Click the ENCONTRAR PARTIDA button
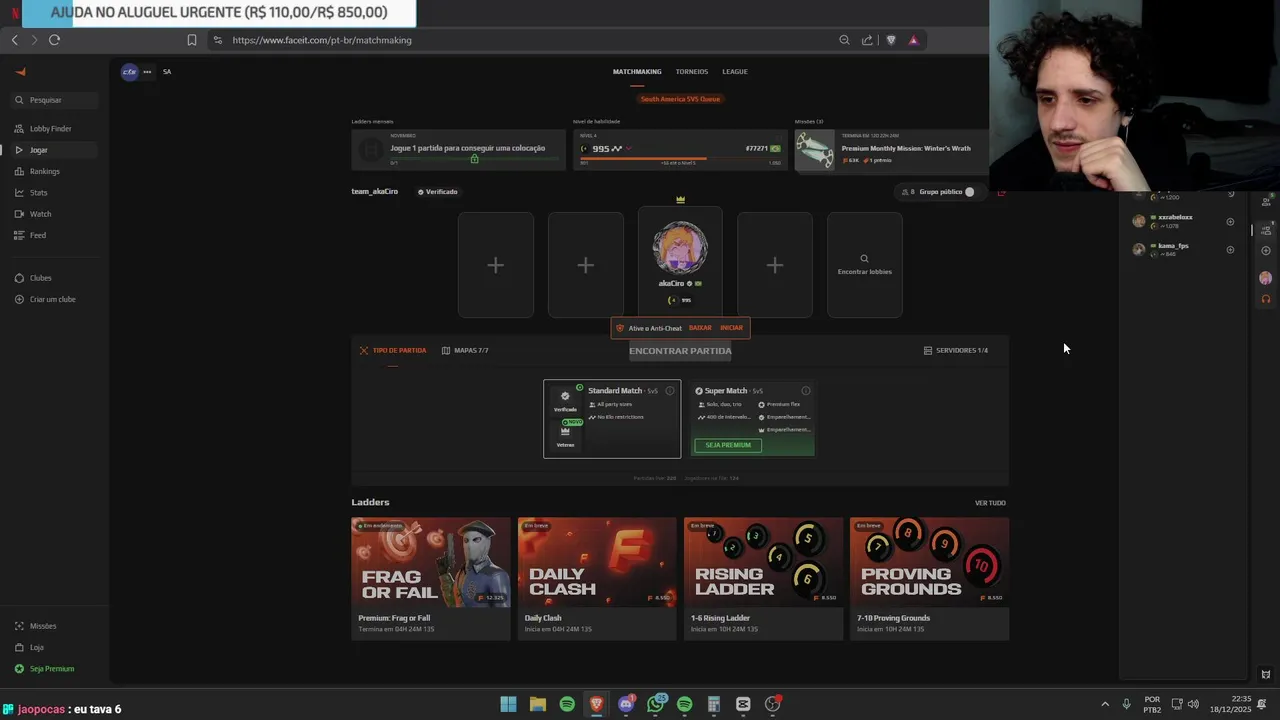This screenshot has width=1280, height=720. [x=680, y=351]
